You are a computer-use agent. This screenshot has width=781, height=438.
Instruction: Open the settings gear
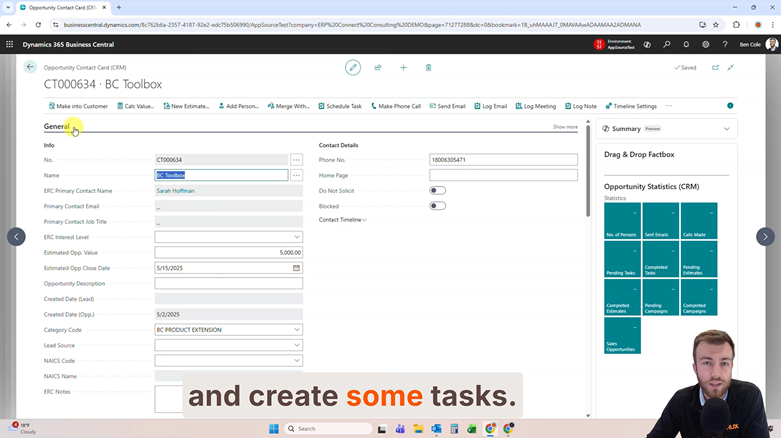(x=705, y=44)
